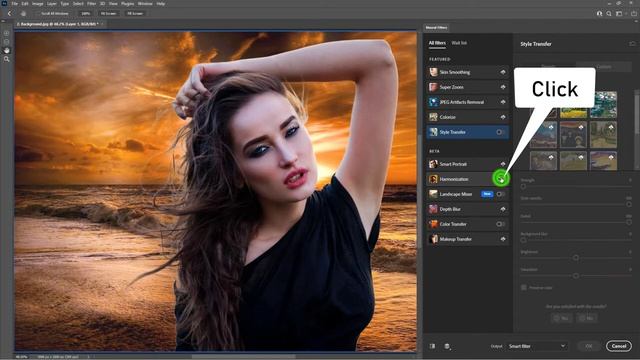Click the Saturation slider handle

click(x=576, y=276)
